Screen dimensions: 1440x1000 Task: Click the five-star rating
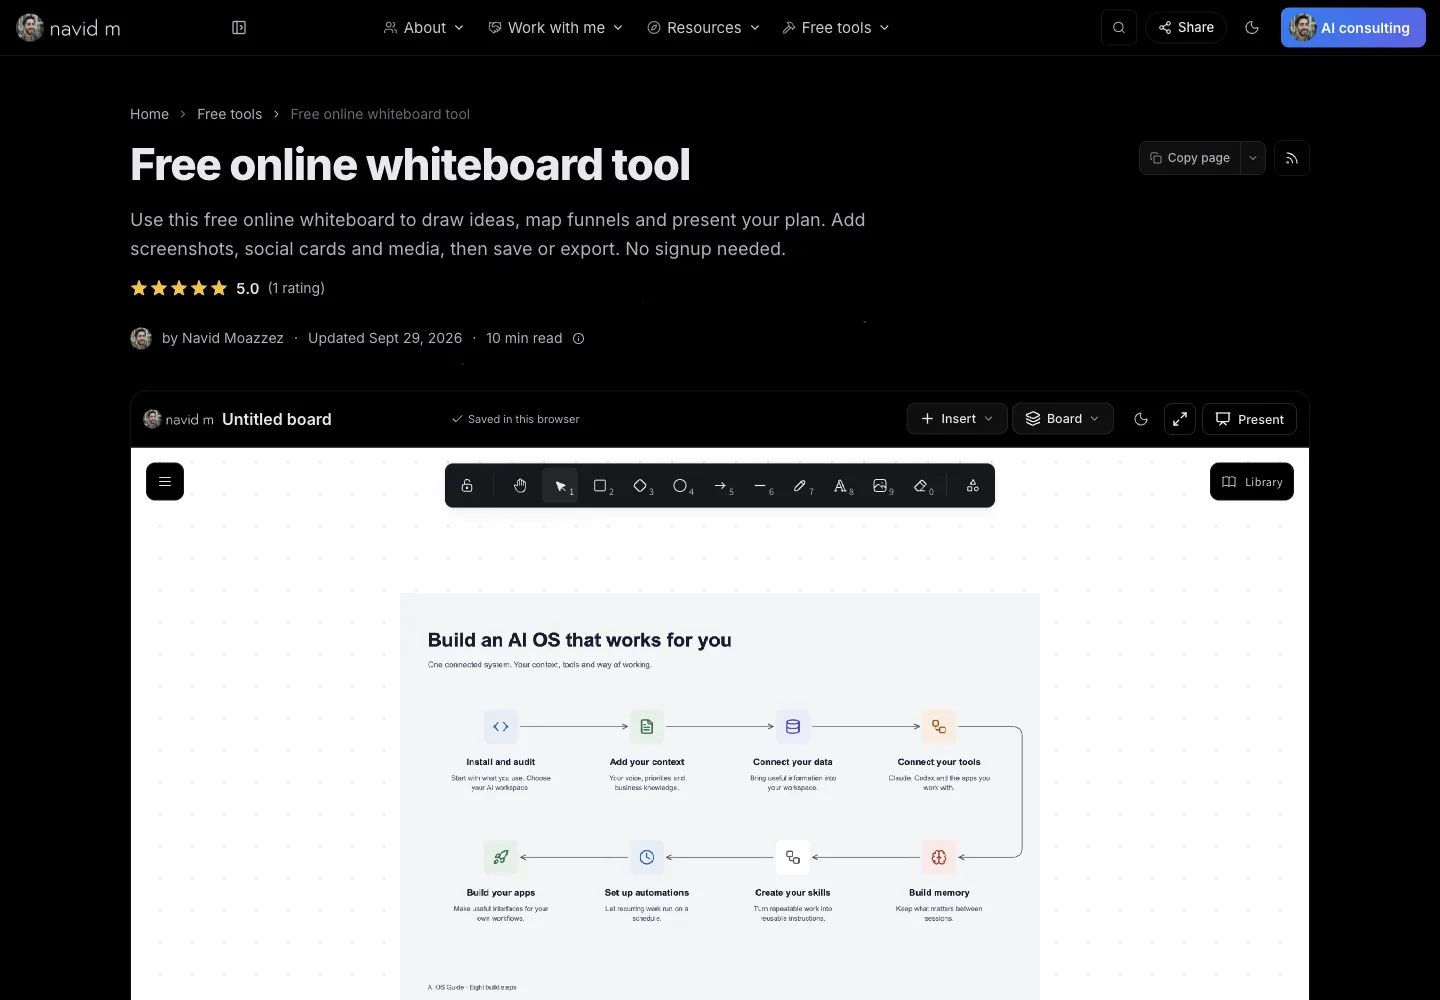click(x=179, y=288)
